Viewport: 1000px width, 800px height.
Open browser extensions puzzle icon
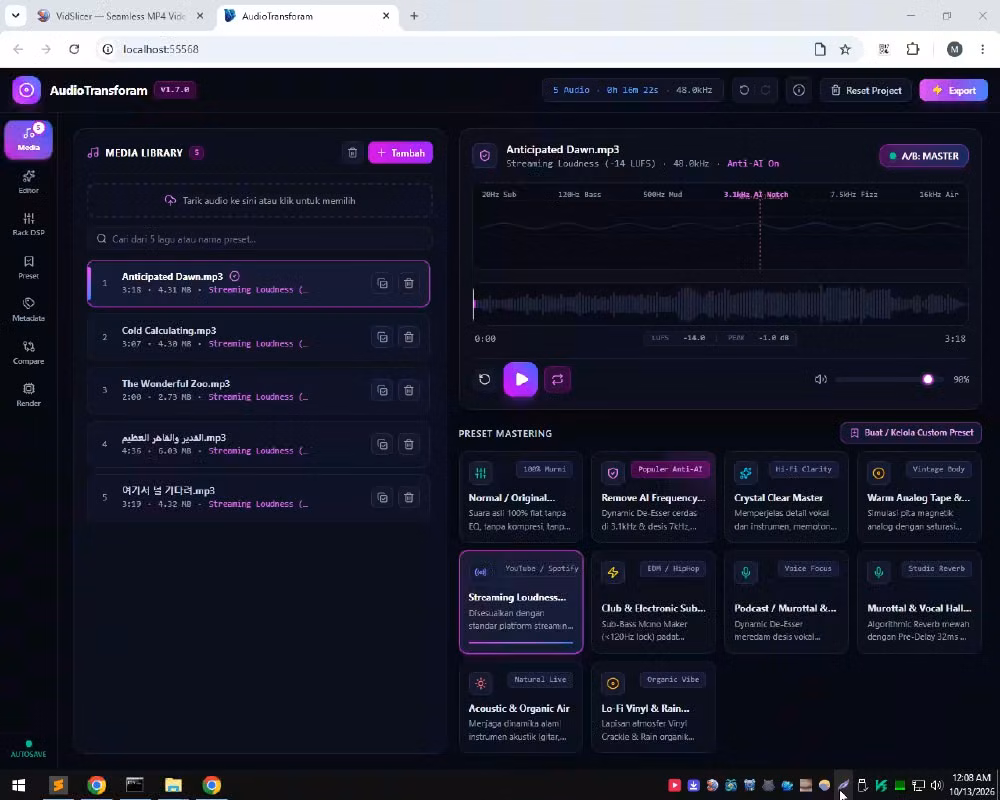pyautogui.click(x=913, y=49)
